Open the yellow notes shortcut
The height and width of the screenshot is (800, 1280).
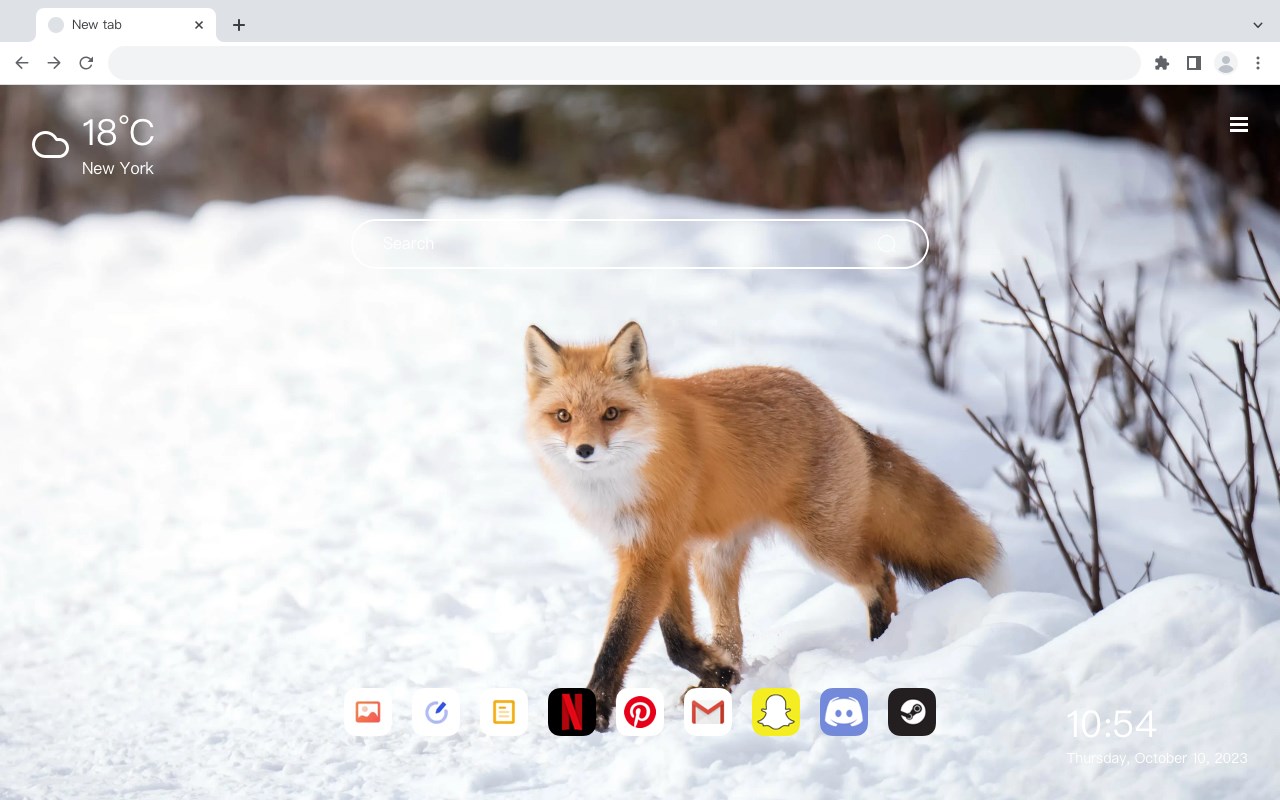pos(504,712)
